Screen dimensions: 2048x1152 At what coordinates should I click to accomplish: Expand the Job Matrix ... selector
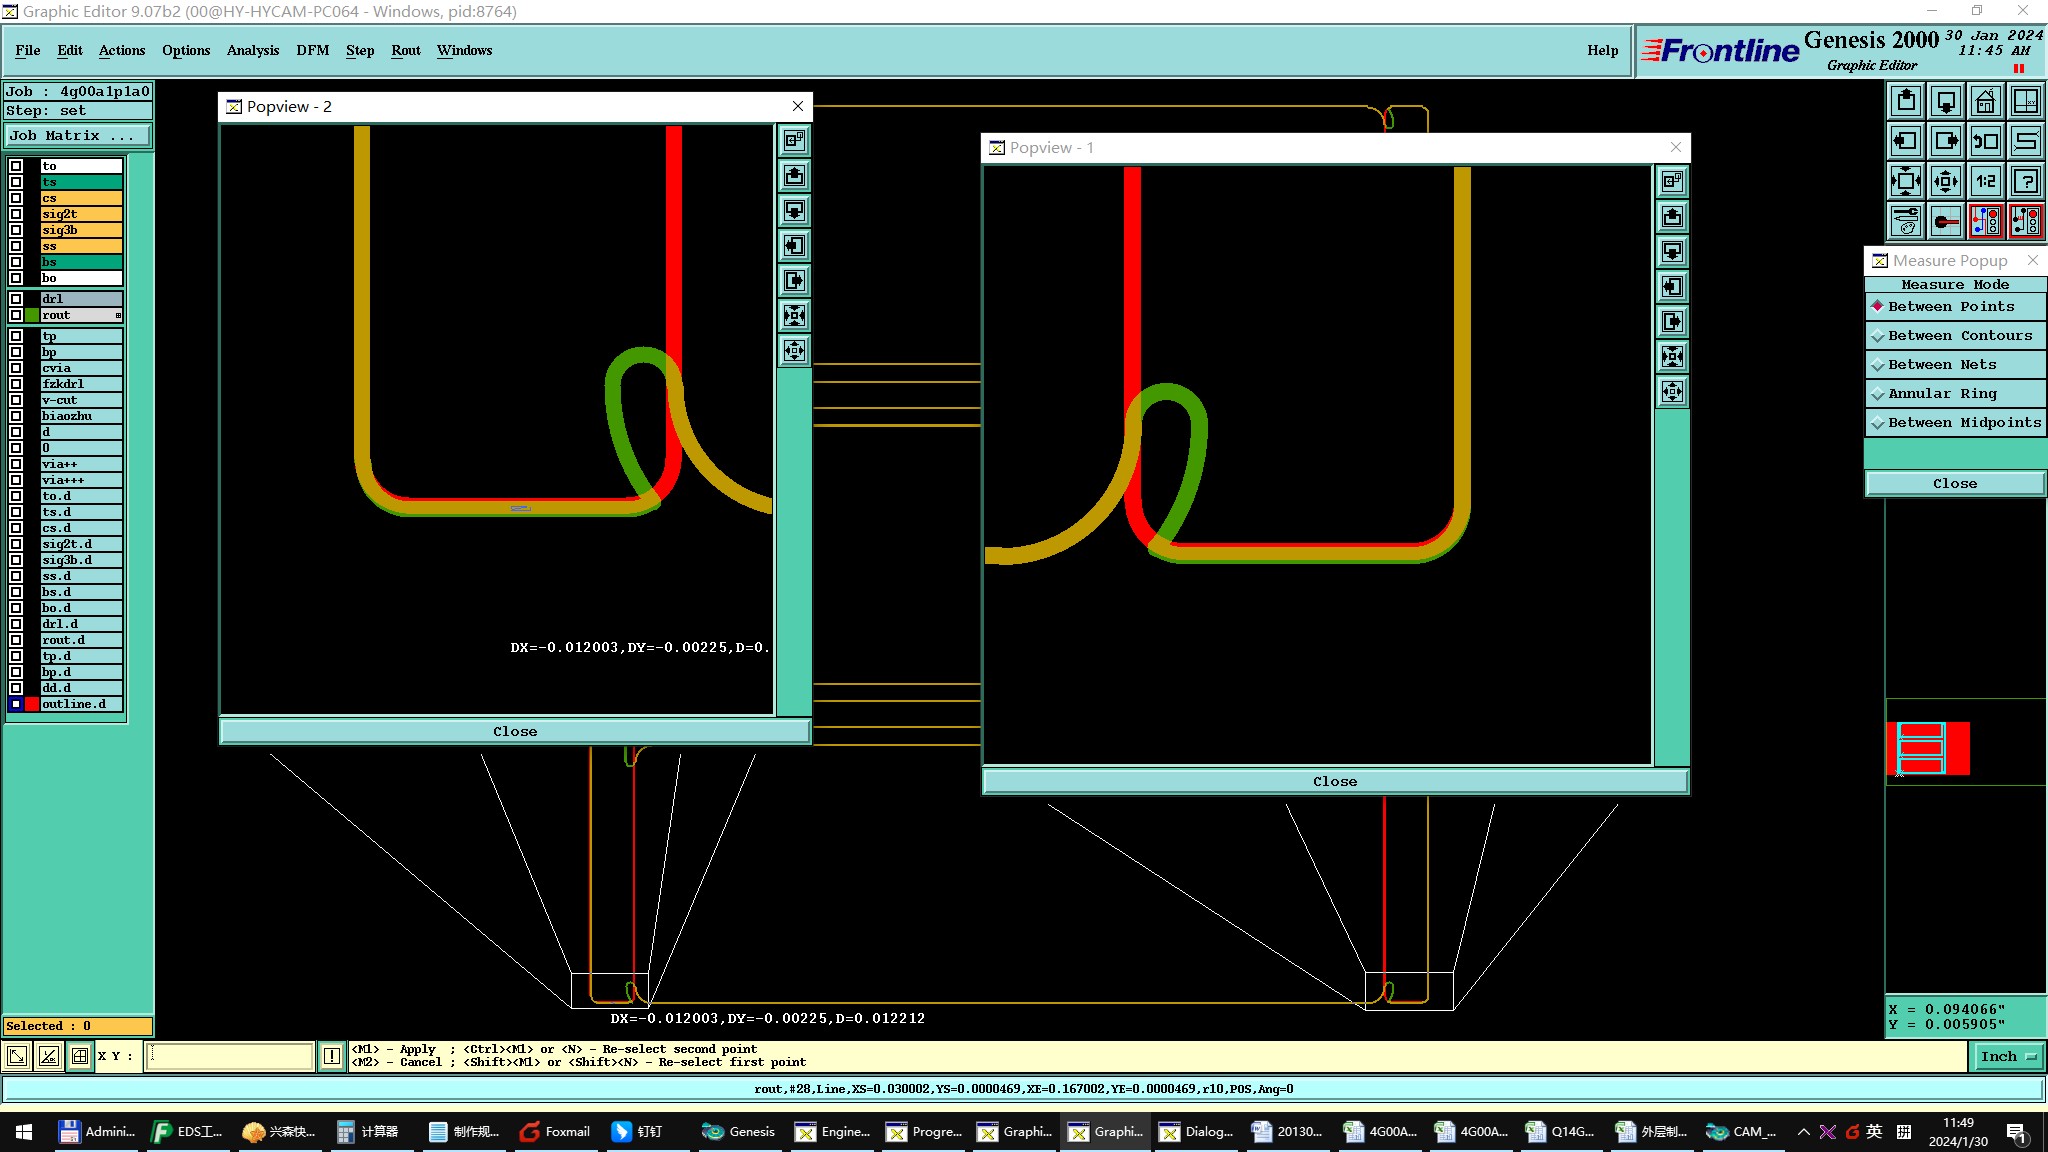tap(77, 136)
